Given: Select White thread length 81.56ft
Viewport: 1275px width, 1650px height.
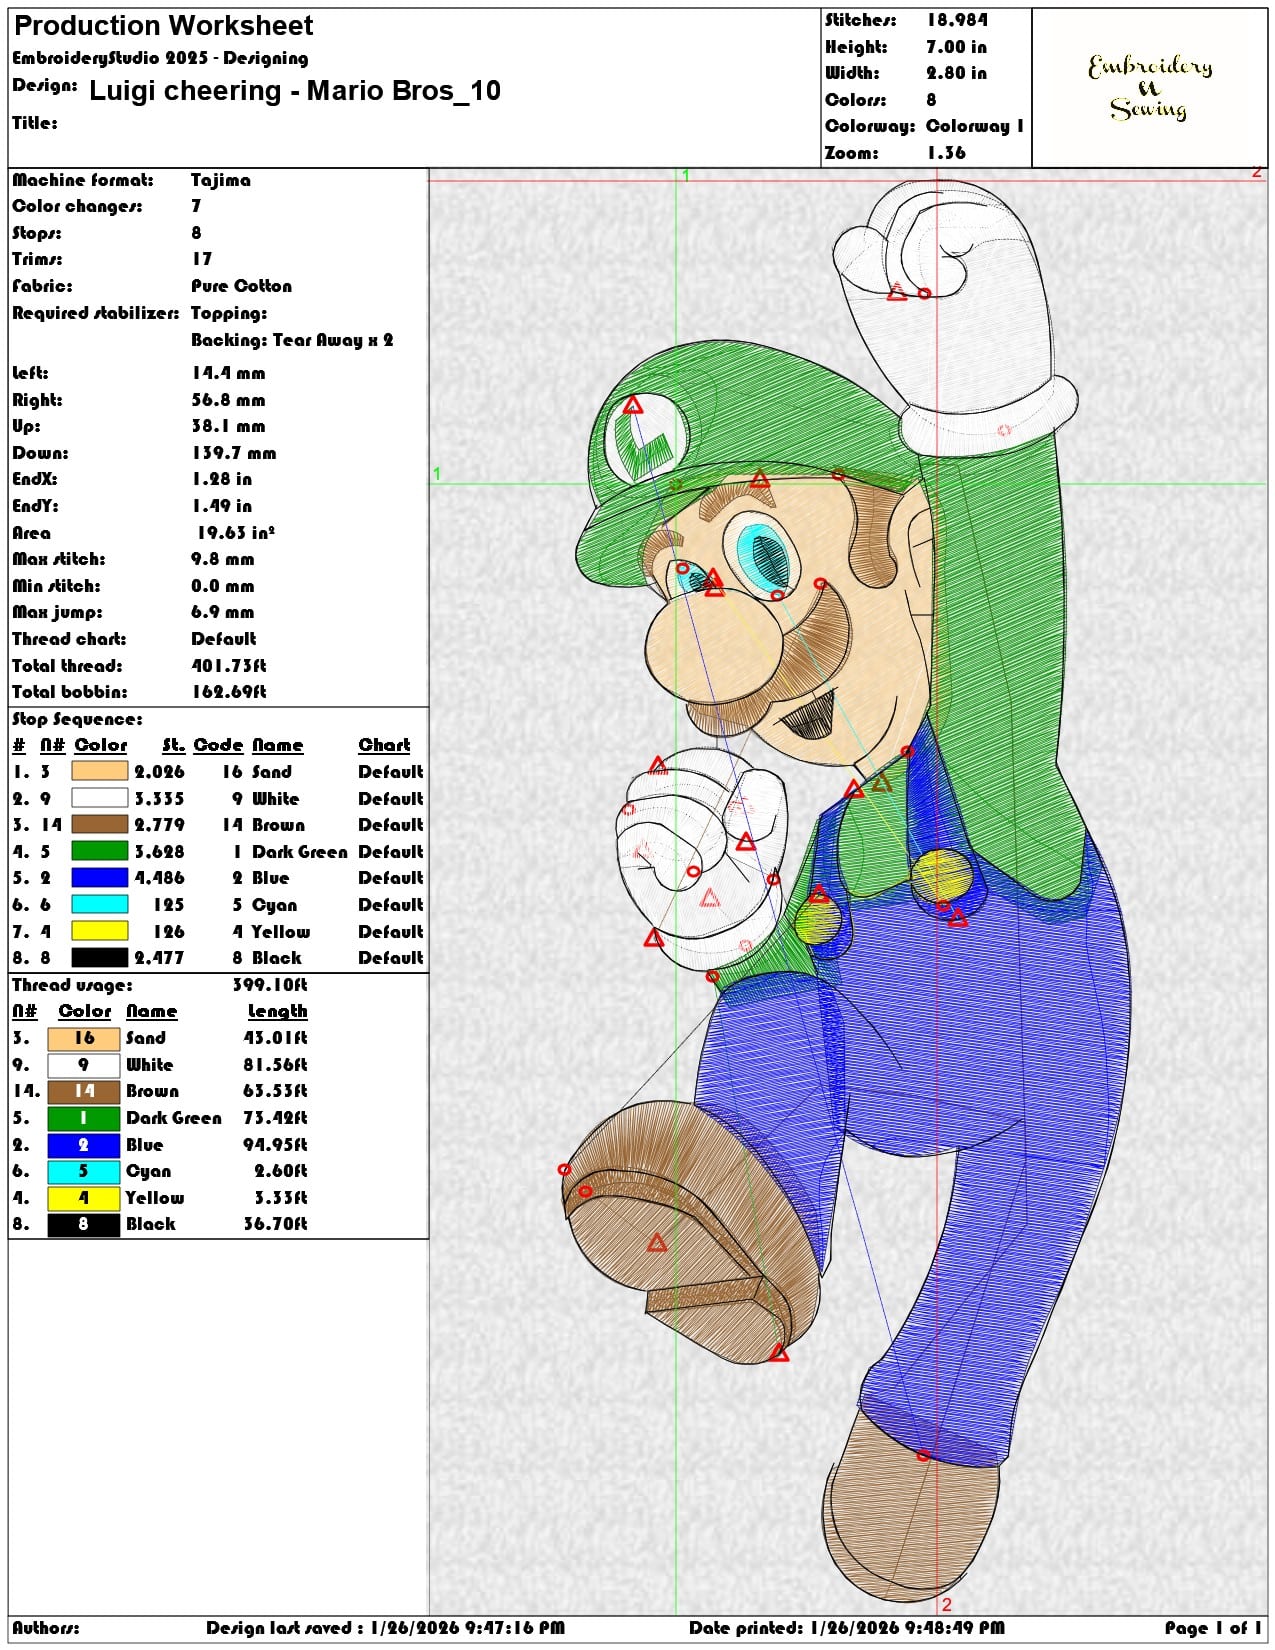Looking at the screenshot, I should point(275,1065).
